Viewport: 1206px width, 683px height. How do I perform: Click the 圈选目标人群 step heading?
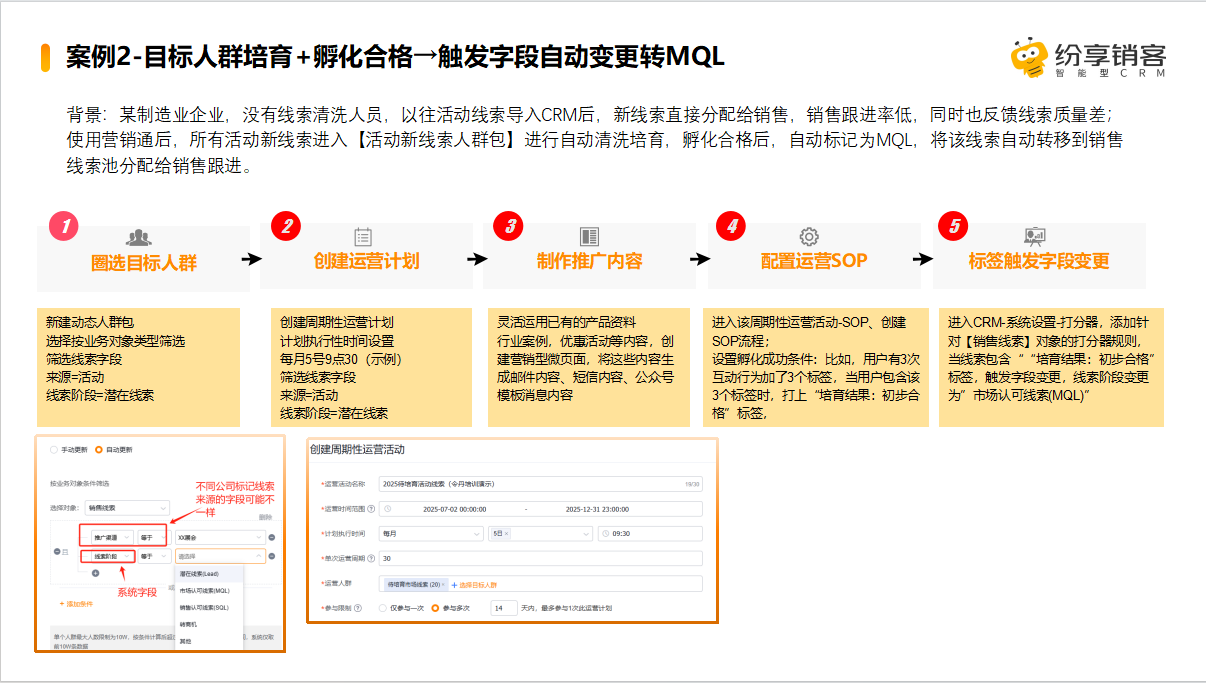click(144, 262)
